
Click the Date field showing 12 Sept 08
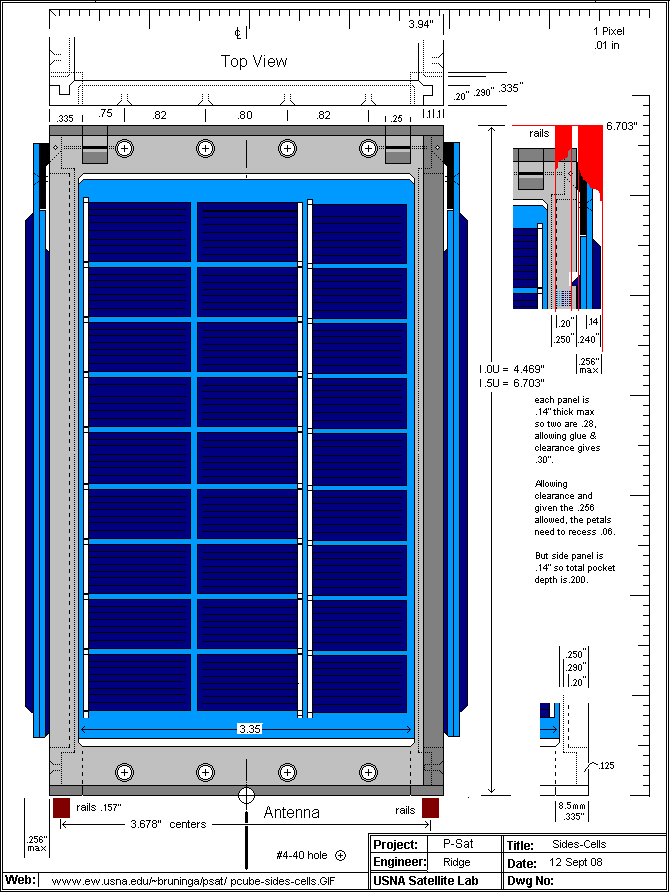pyautogui.click(x=579, y=862)
